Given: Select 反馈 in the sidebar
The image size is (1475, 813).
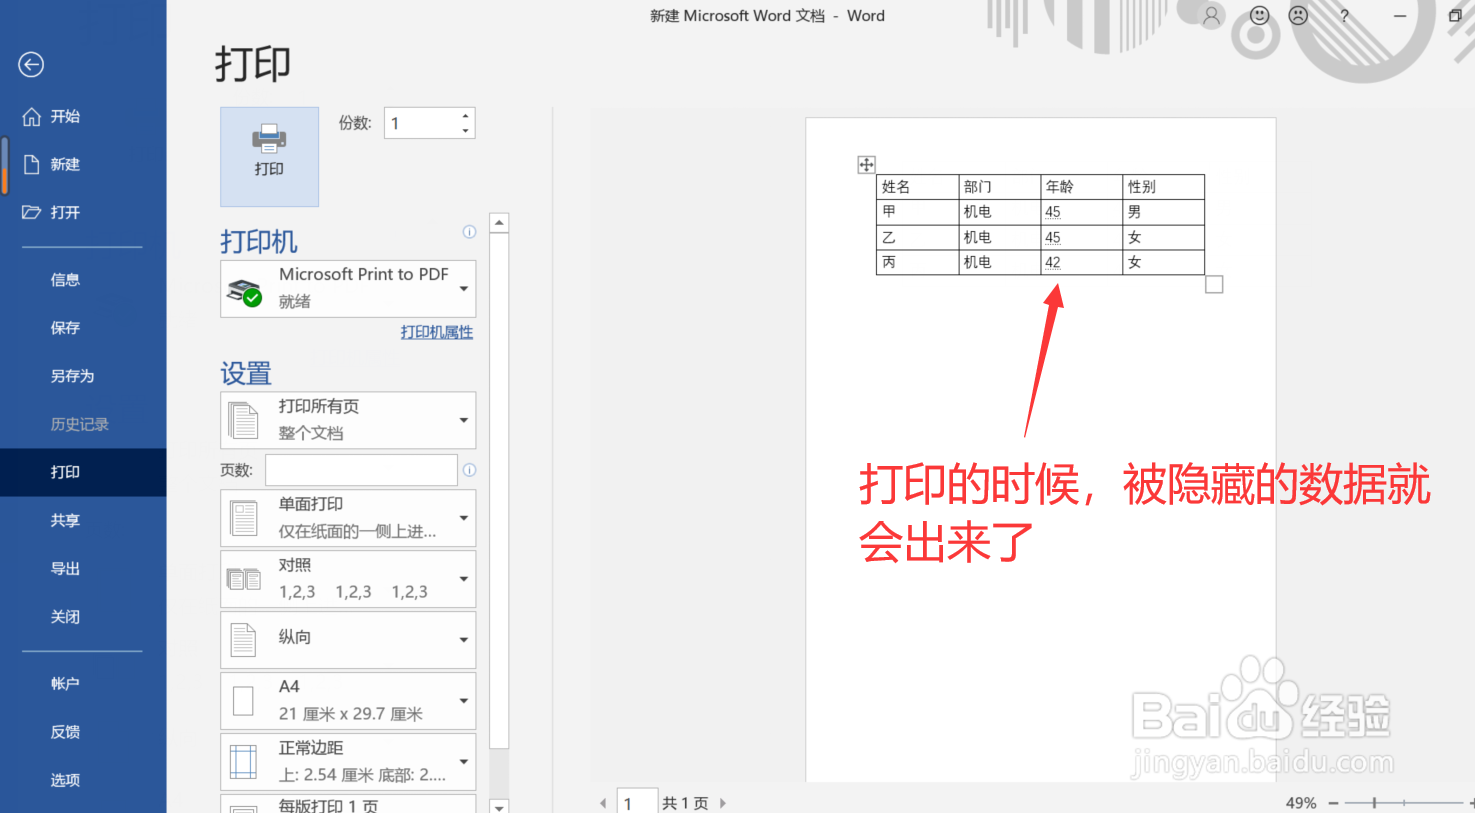Looking at the screenshot, I should [x=83, y=732].
